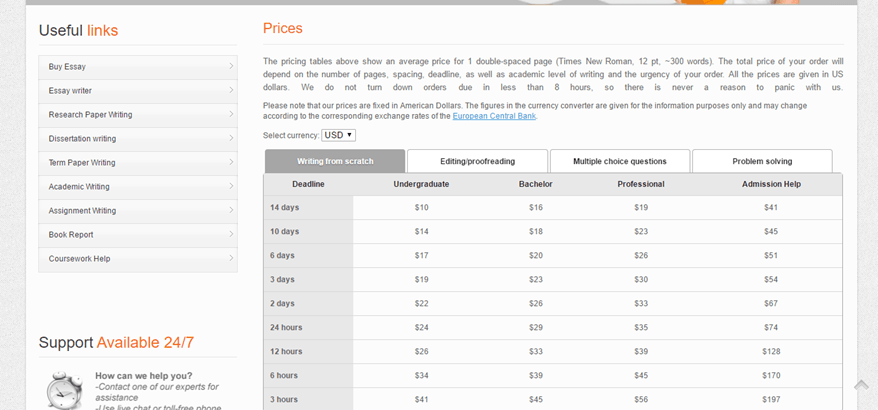Select the 6 days deadline row label
Screen dimensions: 878x410
[x=282, y=255]
